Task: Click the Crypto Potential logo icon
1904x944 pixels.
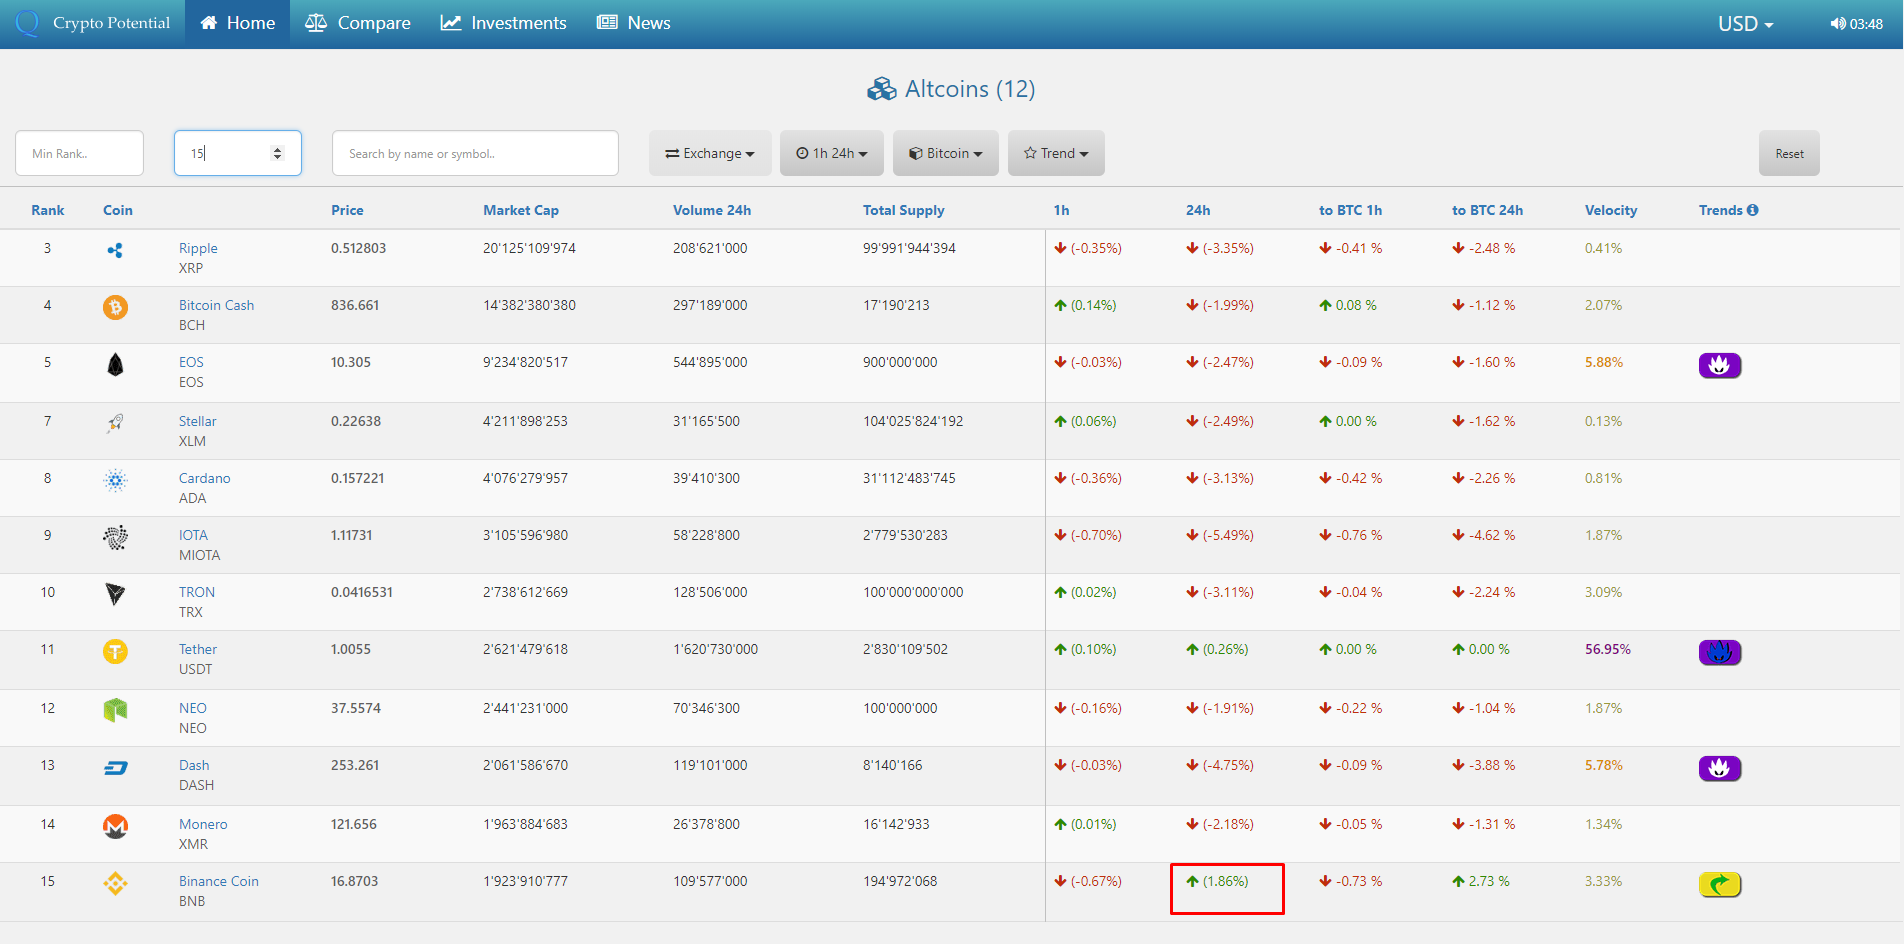Action: click(27, 23)
